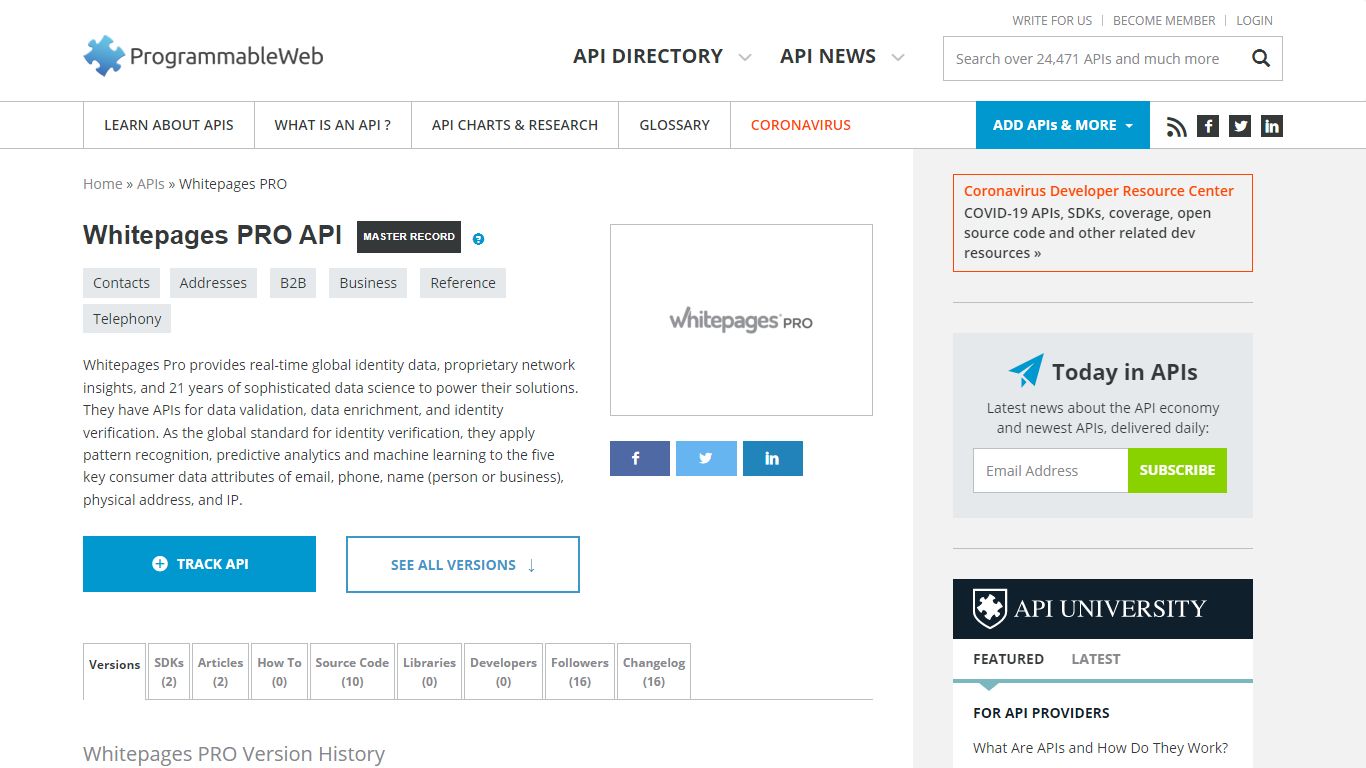
Task: Open the RSS feed icon
Action: coord(1176,126)
